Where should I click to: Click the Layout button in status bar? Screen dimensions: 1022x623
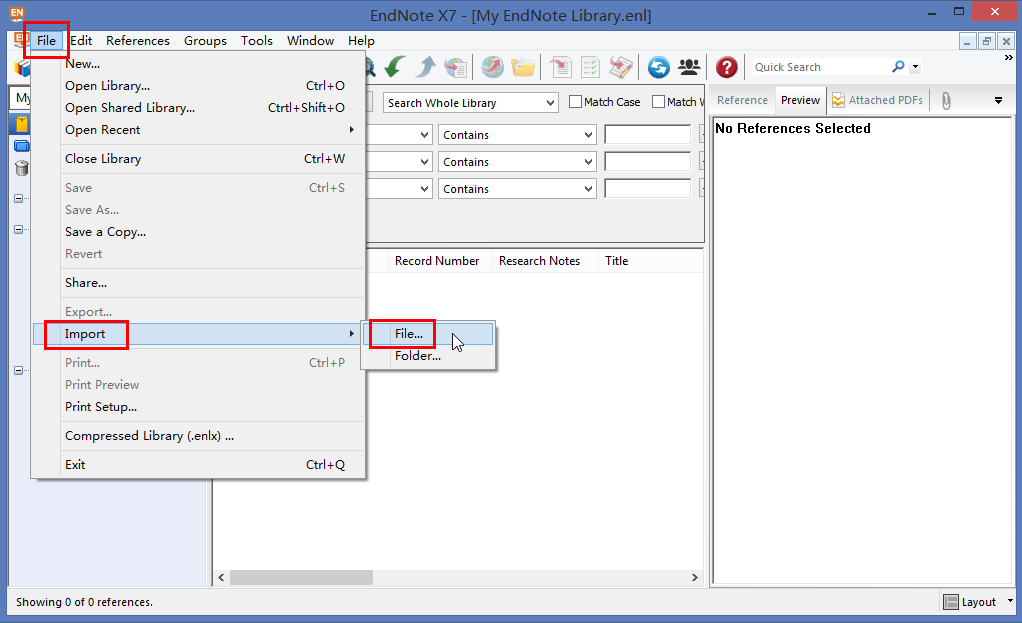click(971, 602)
